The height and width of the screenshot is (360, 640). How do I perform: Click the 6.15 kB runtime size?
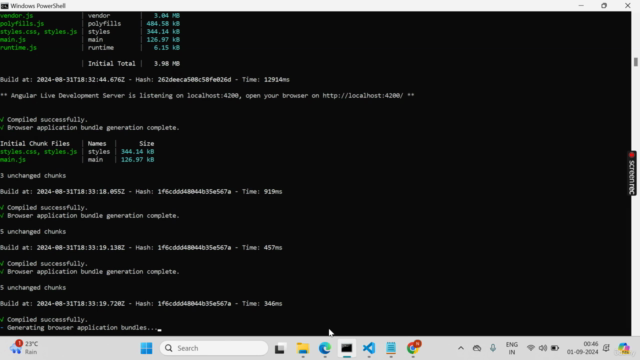point(167,48)
